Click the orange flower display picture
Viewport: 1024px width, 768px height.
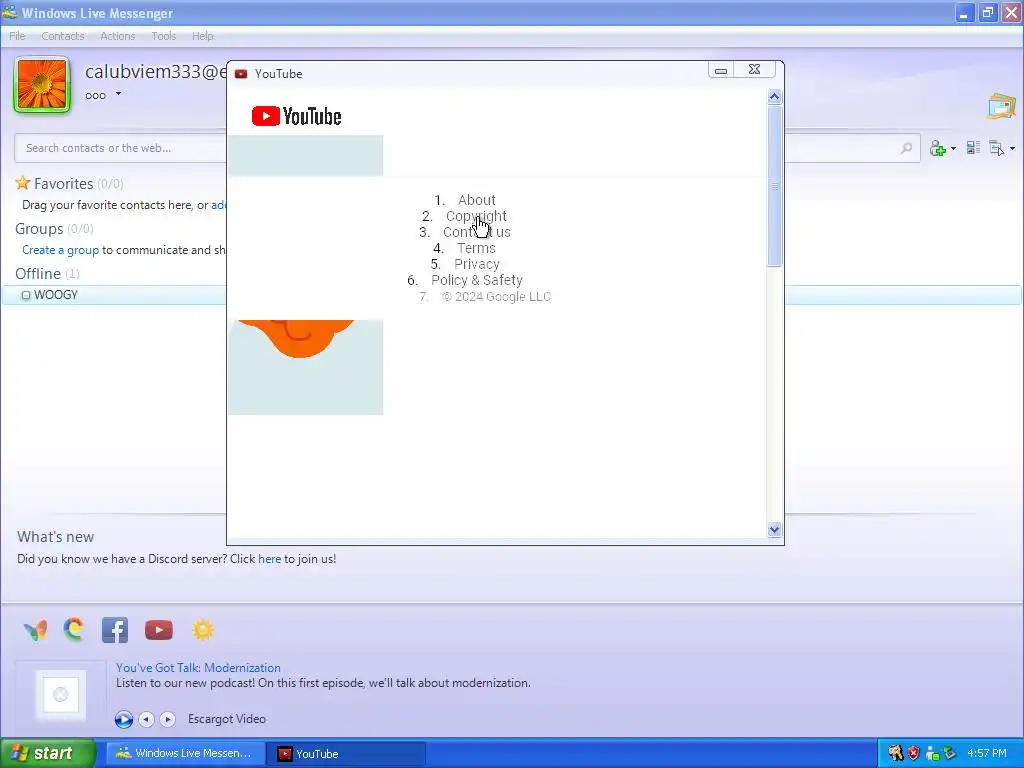point(42,85)
